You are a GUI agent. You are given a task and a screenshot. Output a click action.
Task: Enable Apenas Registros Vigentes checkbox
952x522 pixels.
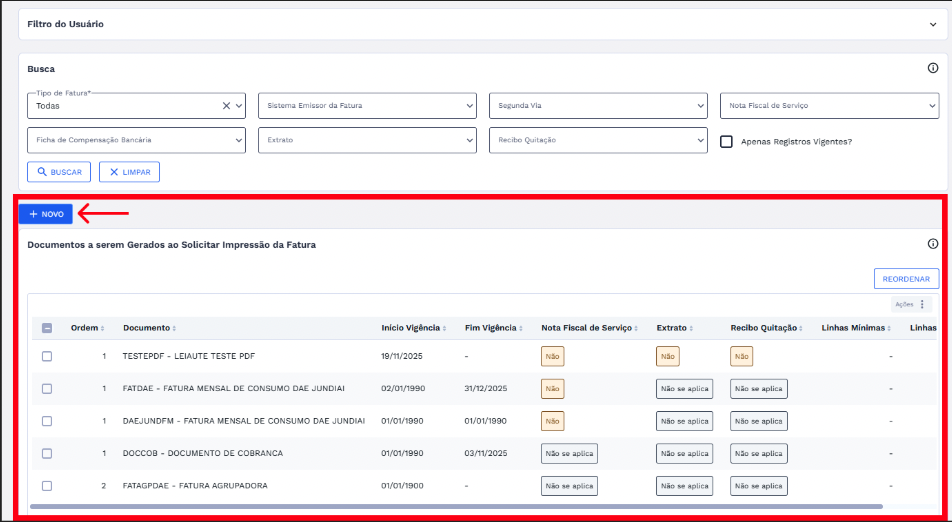pyautogui.click(x=727, y=141)
